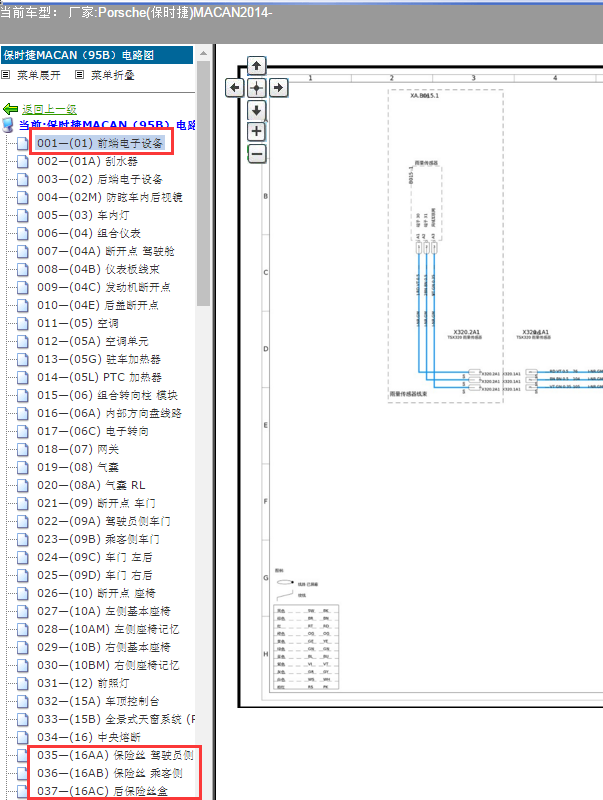
Task: Open 010—(04E) 后盖断开点 diagram
Action: (98, 305)
